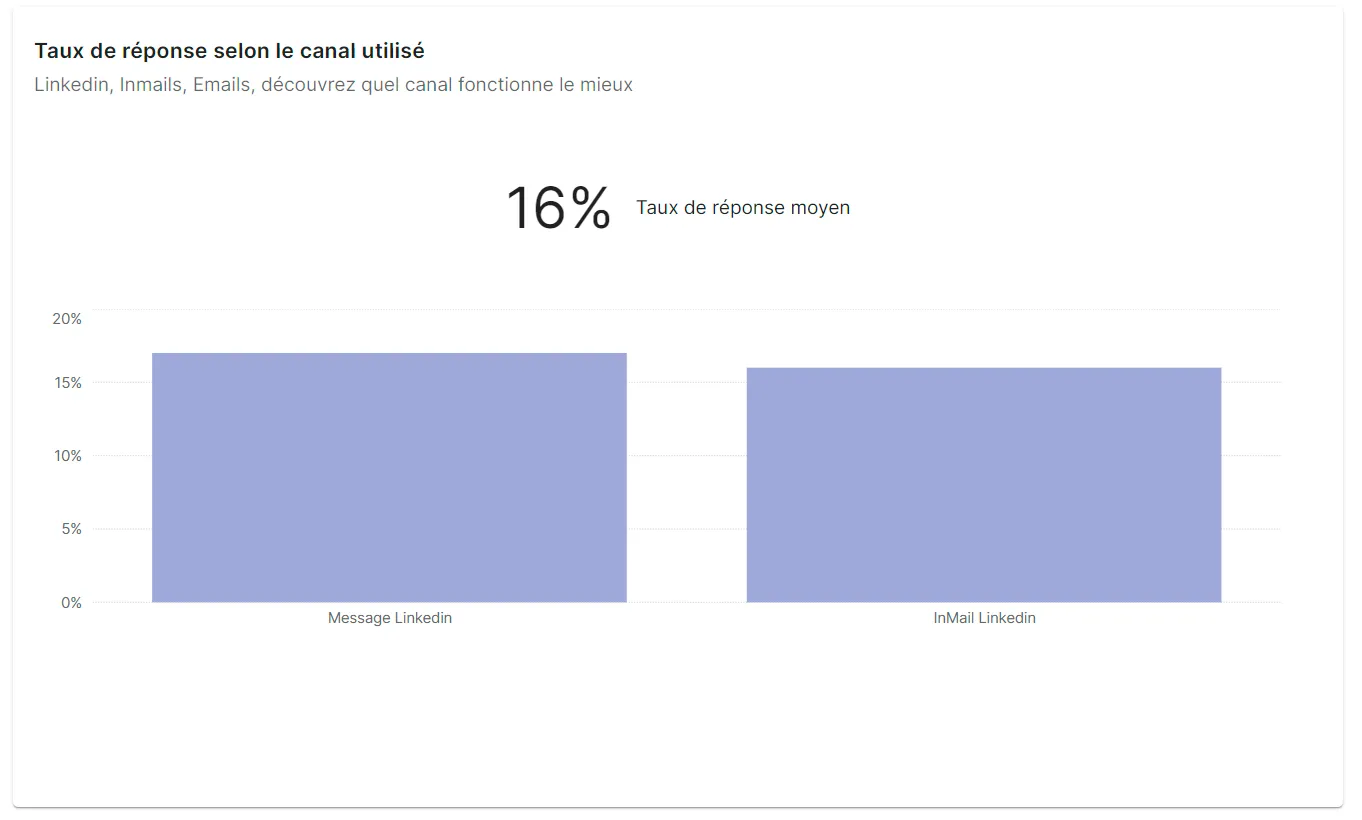Click the chart title "Taux de réponse selon le canal utilisé"
This screenshot has height=820, width=1362.
[x=229, y=51]
